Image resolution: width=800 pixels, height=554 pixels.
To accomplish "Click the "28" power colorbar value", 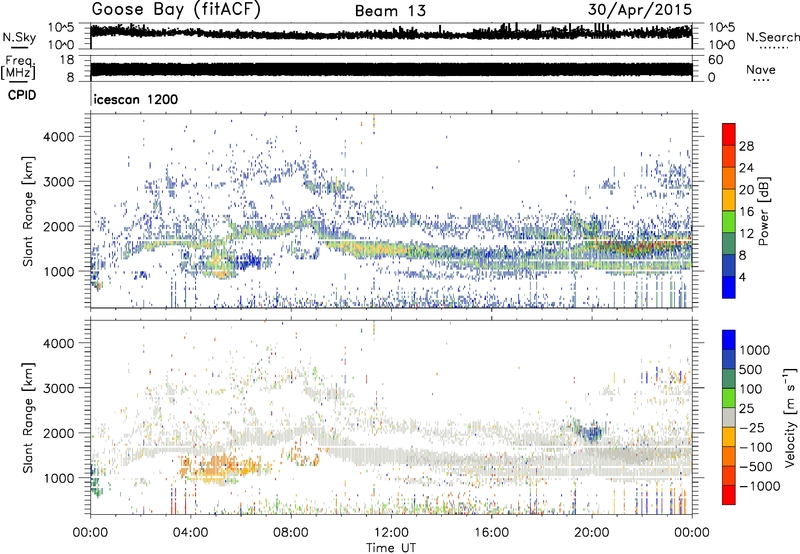I will click(x=746, y=146).
